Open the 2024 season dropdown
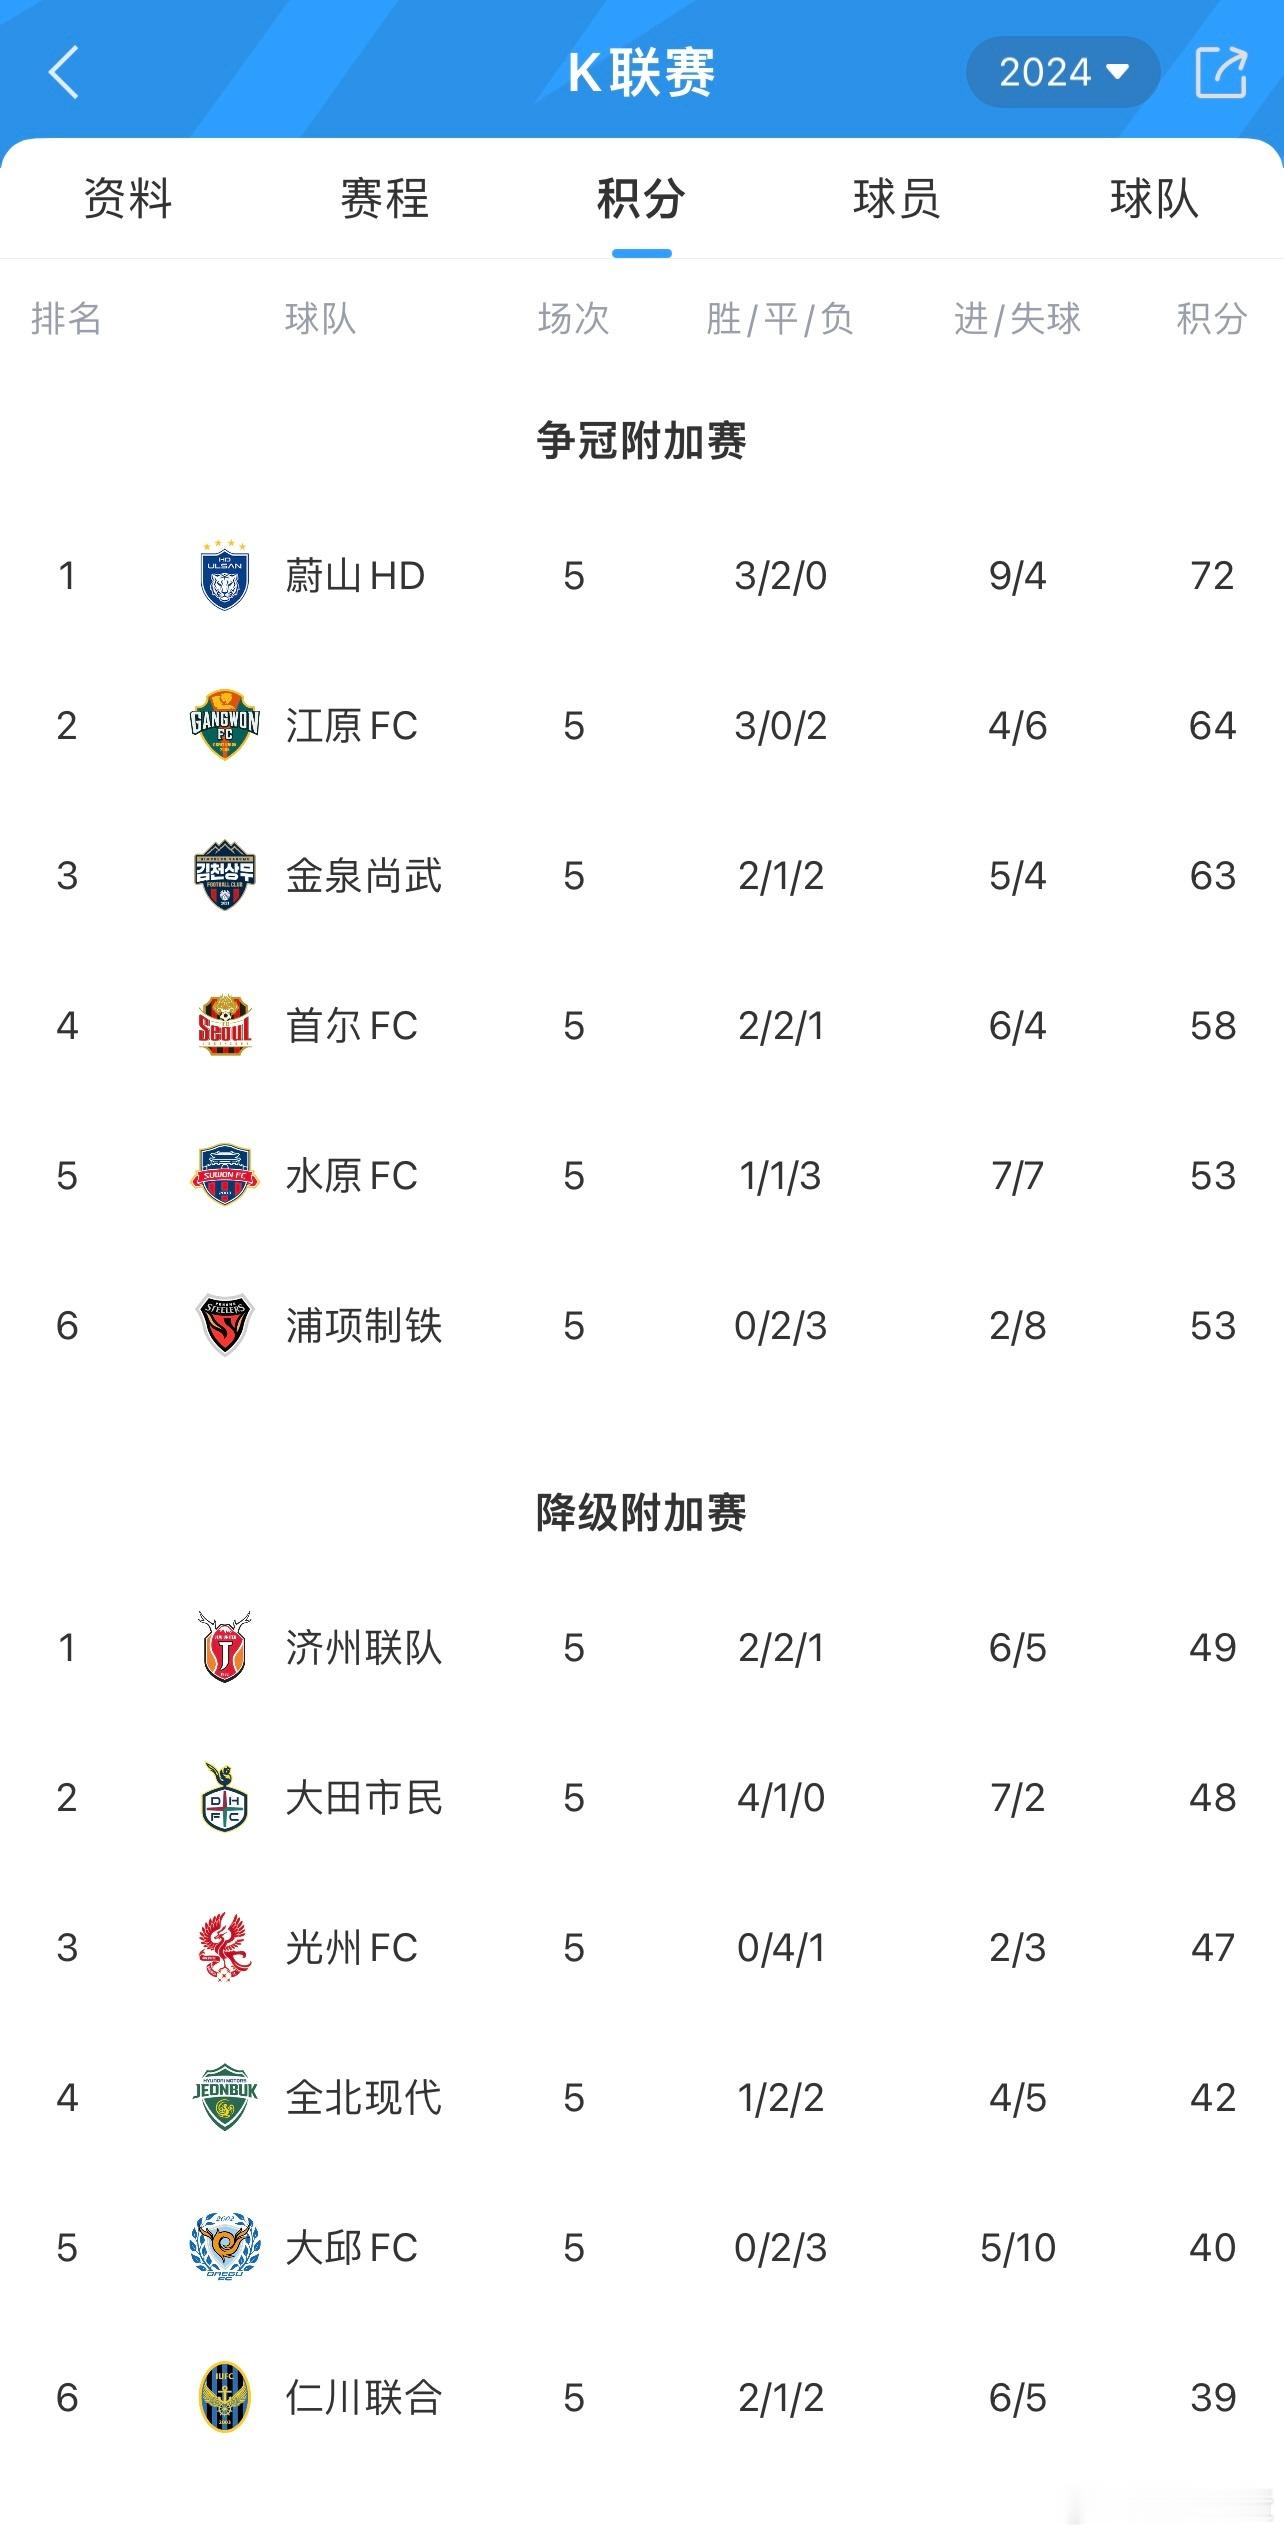The height and width of the screenshot is (2536, 1284). 1063,72
